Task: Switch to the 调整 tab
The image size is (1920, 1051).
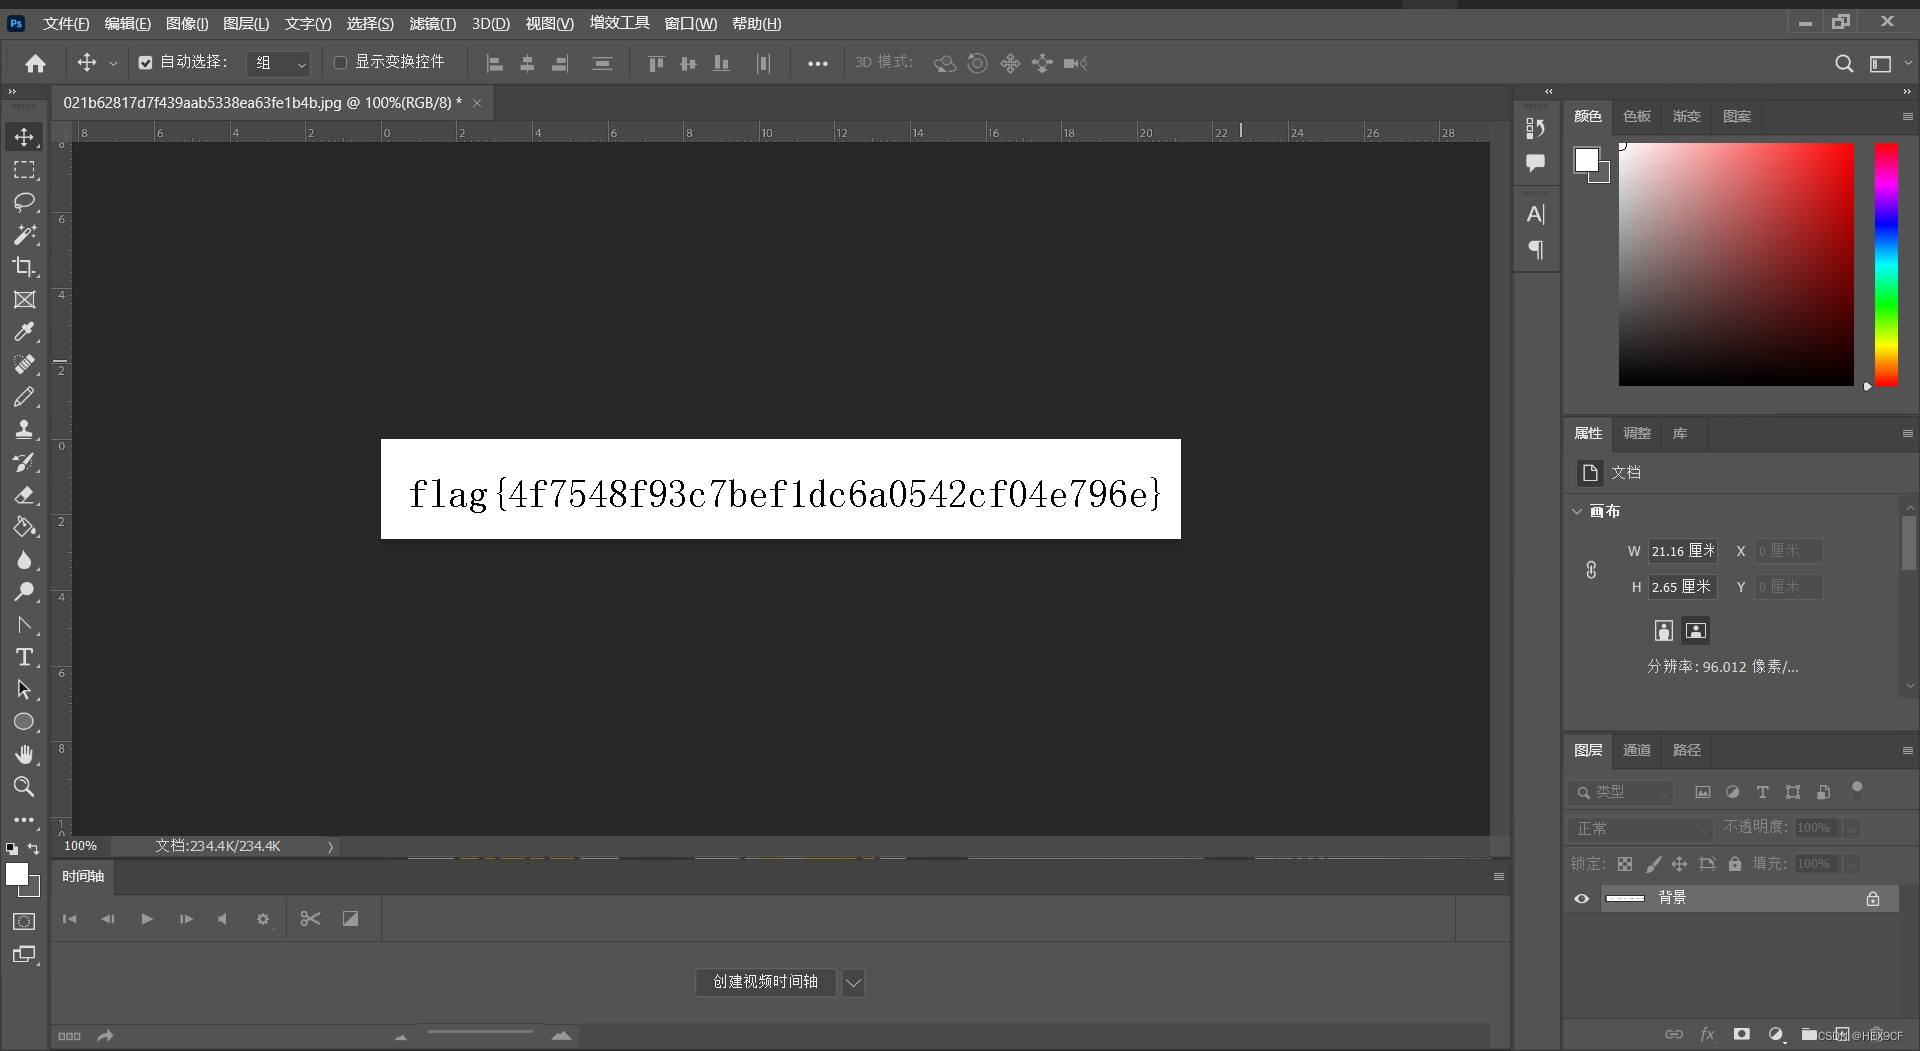Action: pos(1637,433)
